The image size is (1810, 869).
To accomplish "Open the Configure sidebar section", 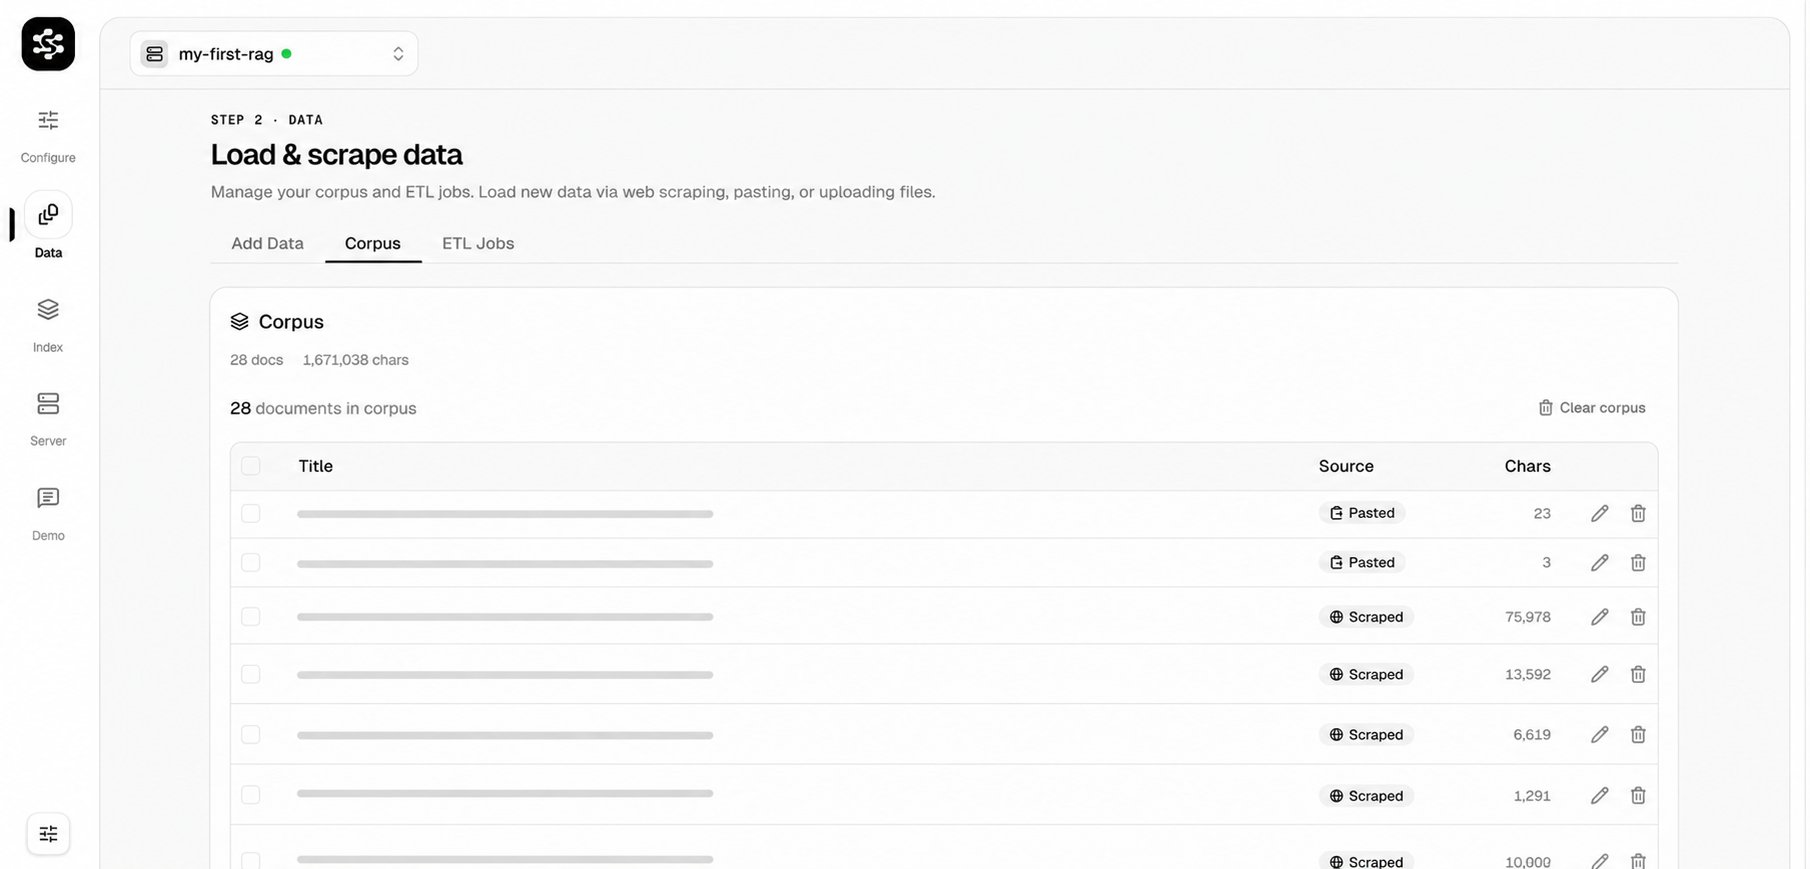I will point(48,136).
